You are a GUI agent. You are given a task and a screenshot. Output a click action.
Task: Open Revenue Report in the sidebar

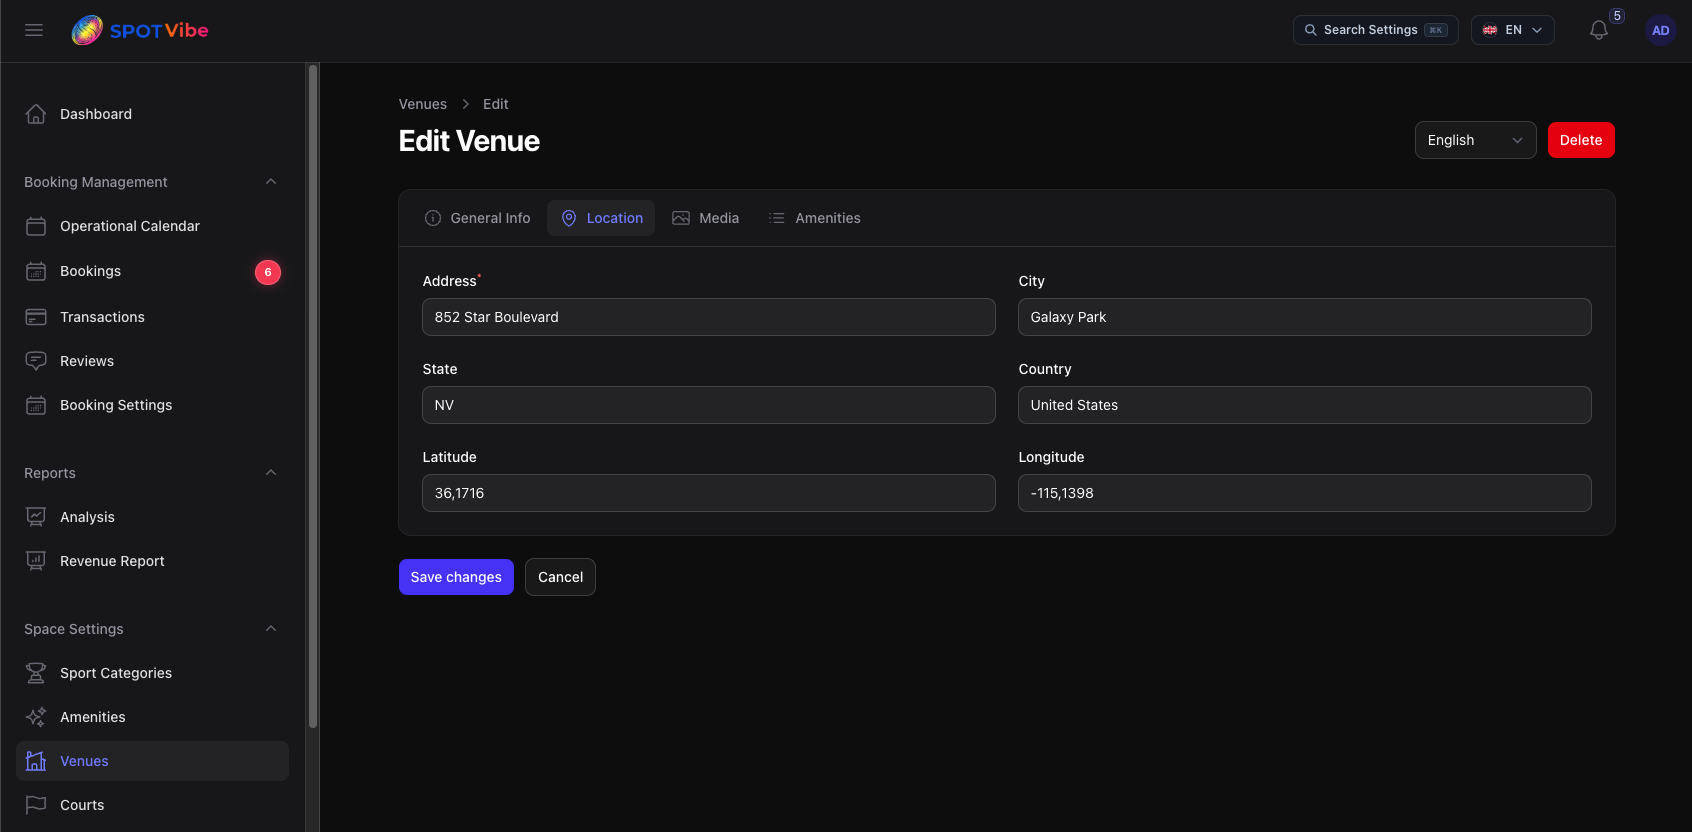(152, 561)
